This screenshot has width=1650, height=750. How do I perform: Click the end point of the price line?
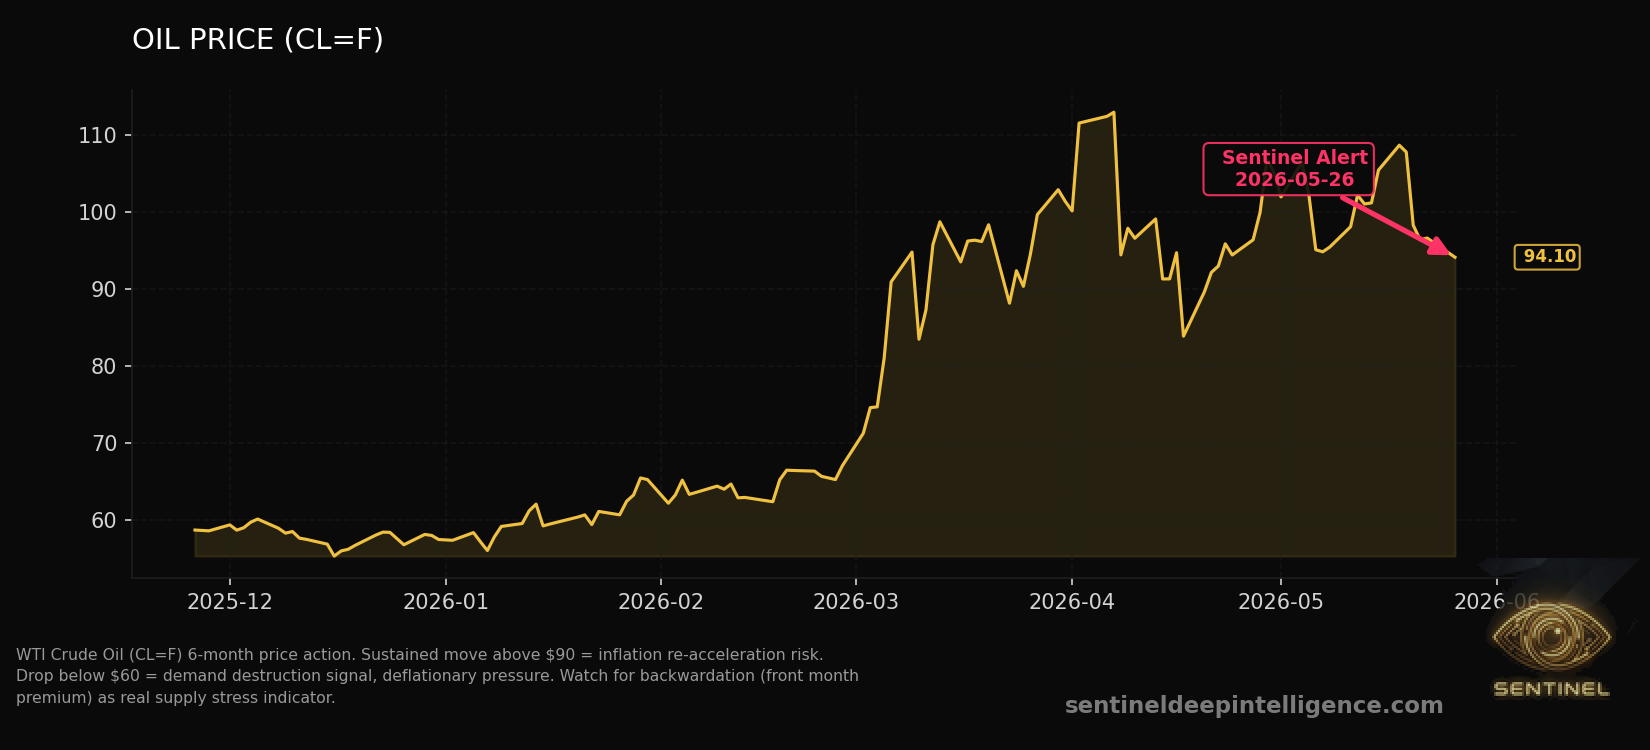point(1455,258)
